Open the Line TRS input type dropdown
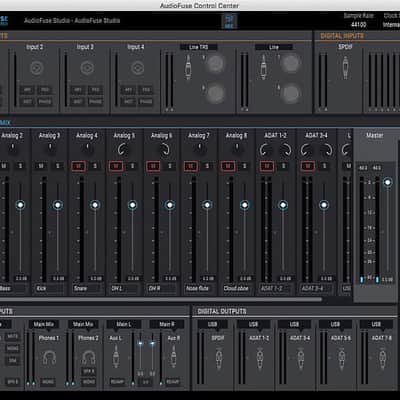 pyautogui.click(x=199, y=47)
